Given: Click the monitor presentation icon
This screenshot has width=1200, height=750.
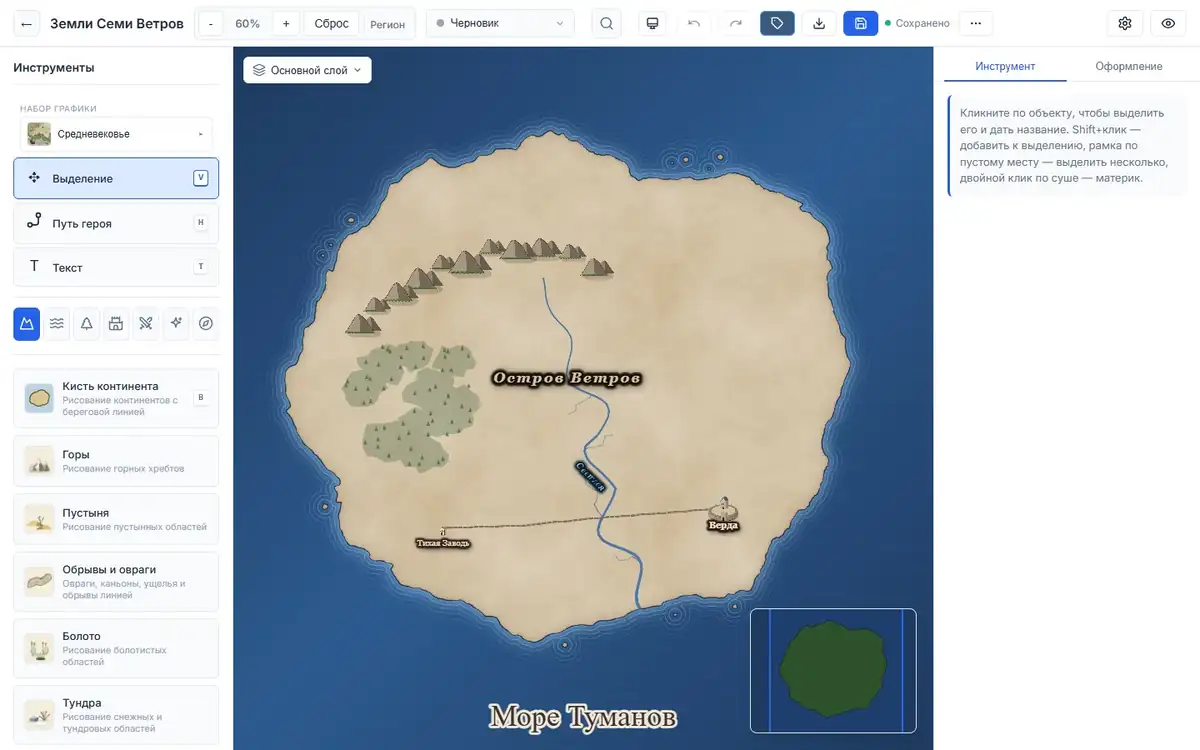Looking at the screenshot, I should pos(653,23).
